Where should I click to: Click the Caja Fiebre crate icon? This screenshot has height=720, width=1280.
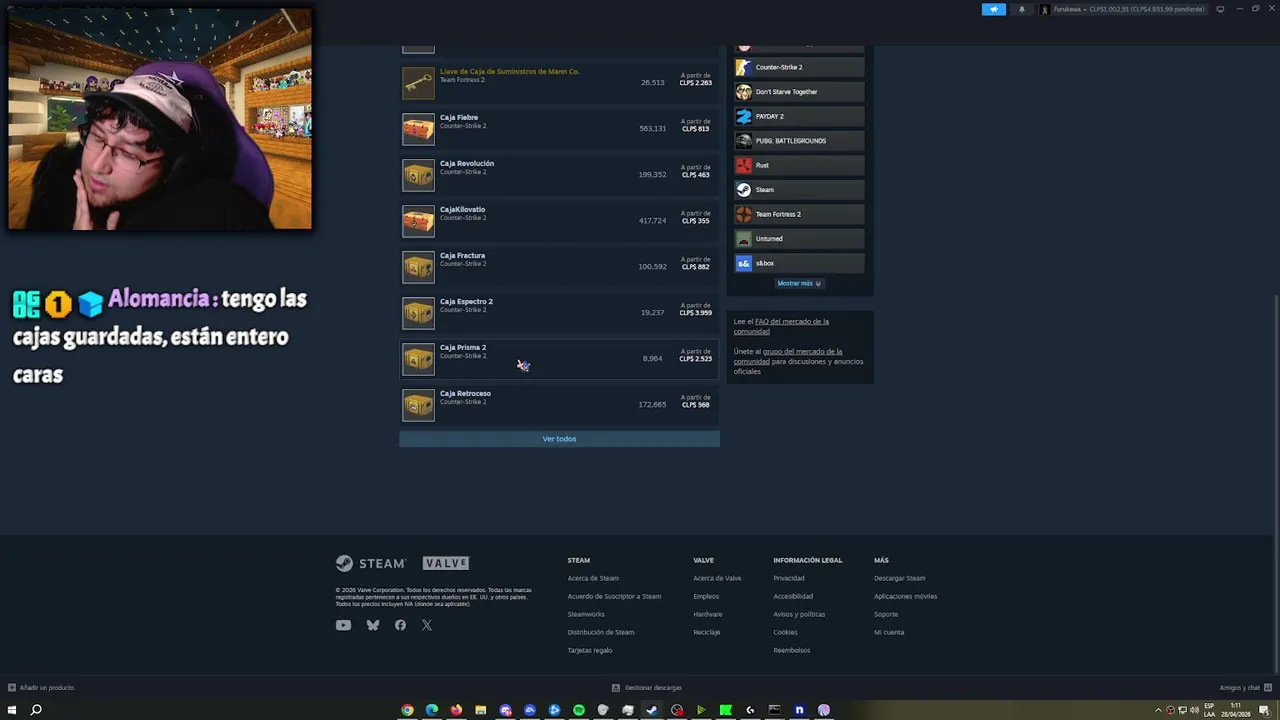tap(418, 129)
